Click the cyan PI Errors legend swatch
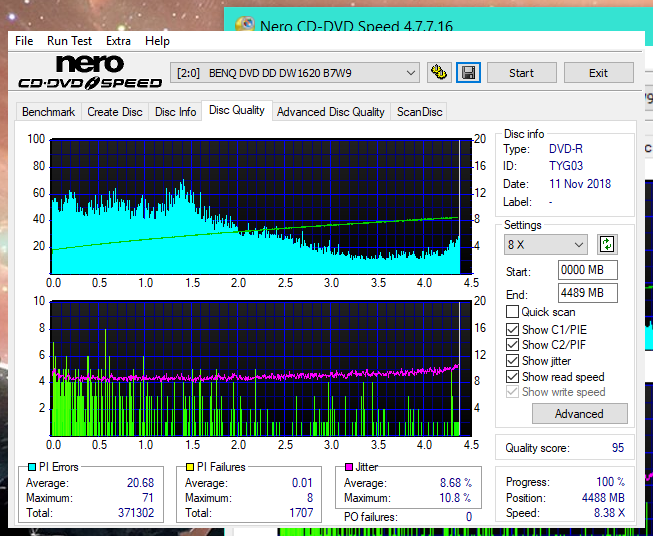The height and width of the screenshot is (536, 653). tap(32, 467)
